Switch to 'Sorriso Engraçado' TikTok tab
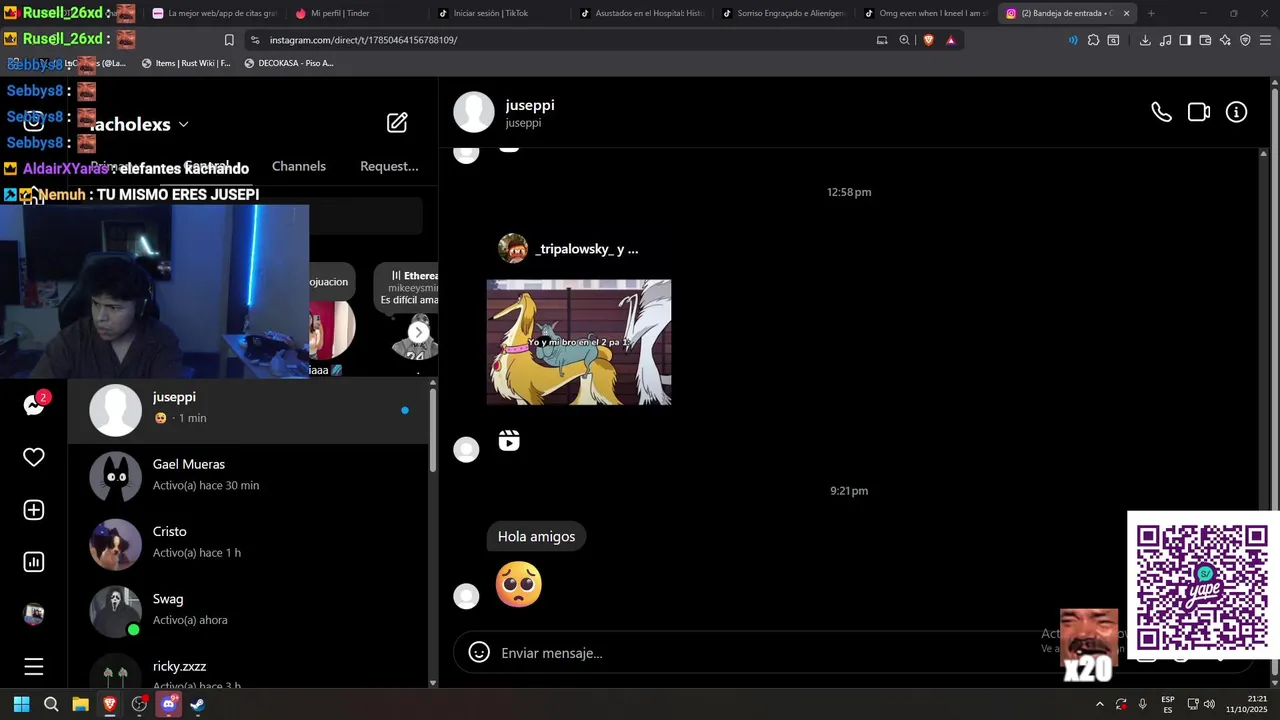 [785, 13]
